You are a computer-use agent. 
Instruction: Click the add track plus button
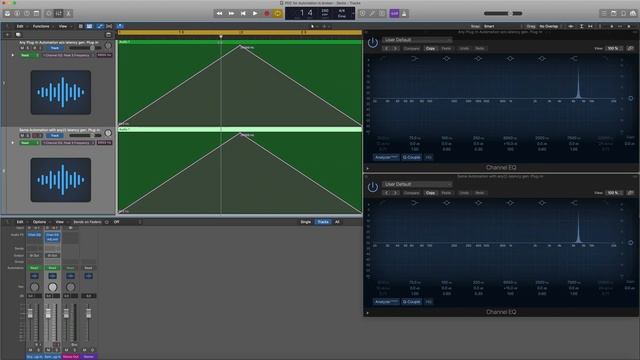click(7, 35)
